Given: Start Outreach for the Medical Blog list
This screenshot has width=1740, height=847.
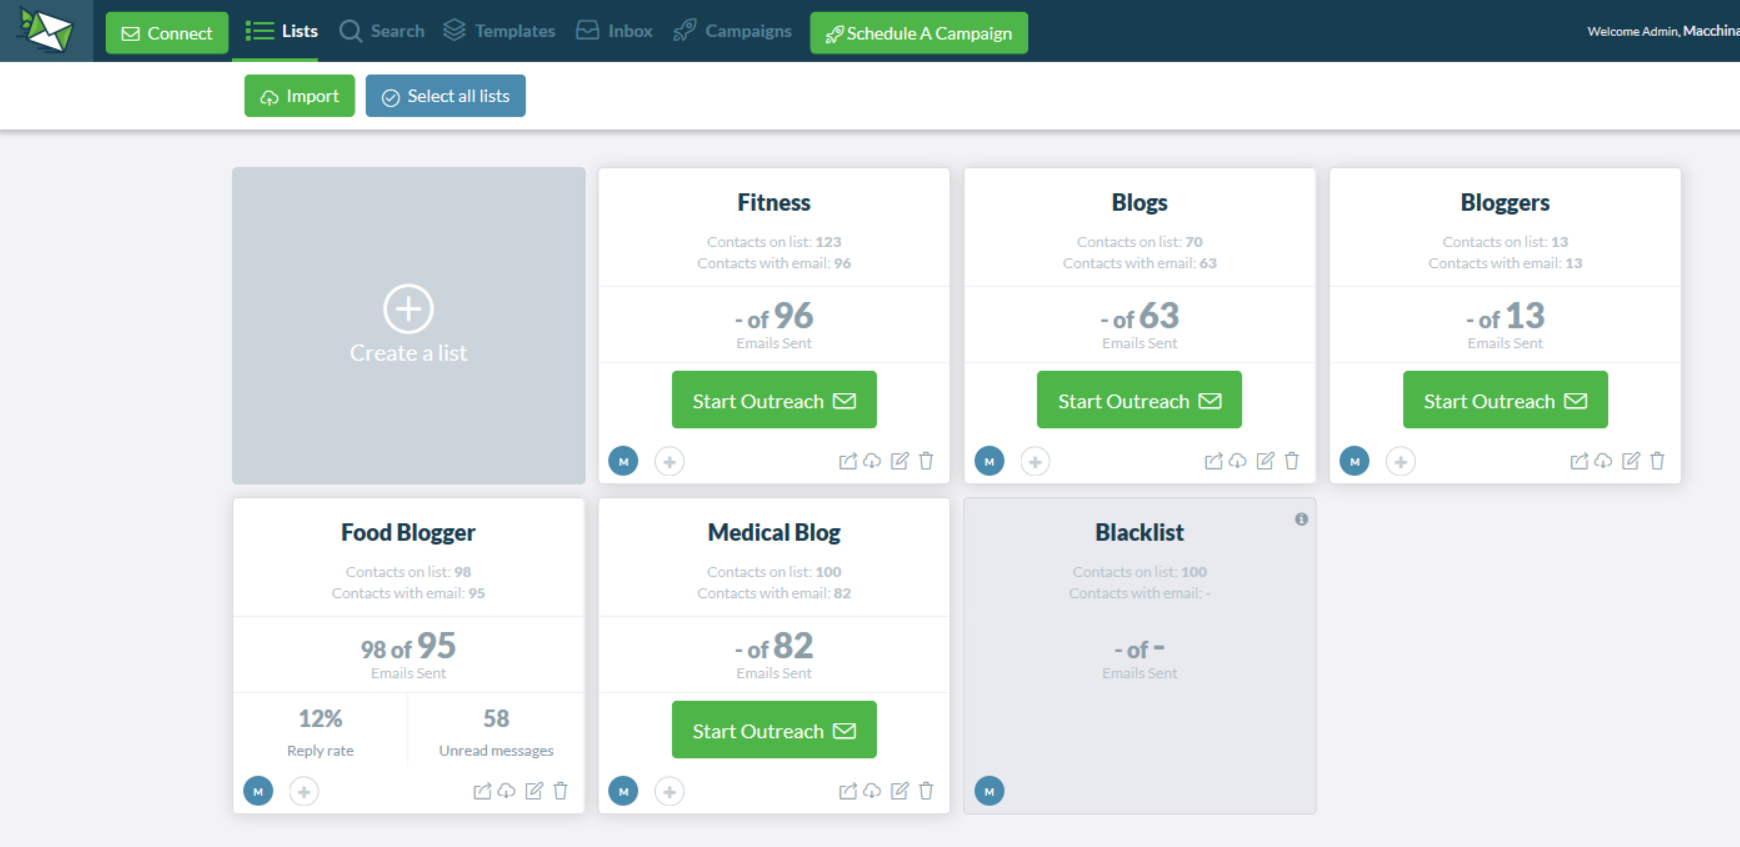Looking at the screenshot, I should pos(774,730).
